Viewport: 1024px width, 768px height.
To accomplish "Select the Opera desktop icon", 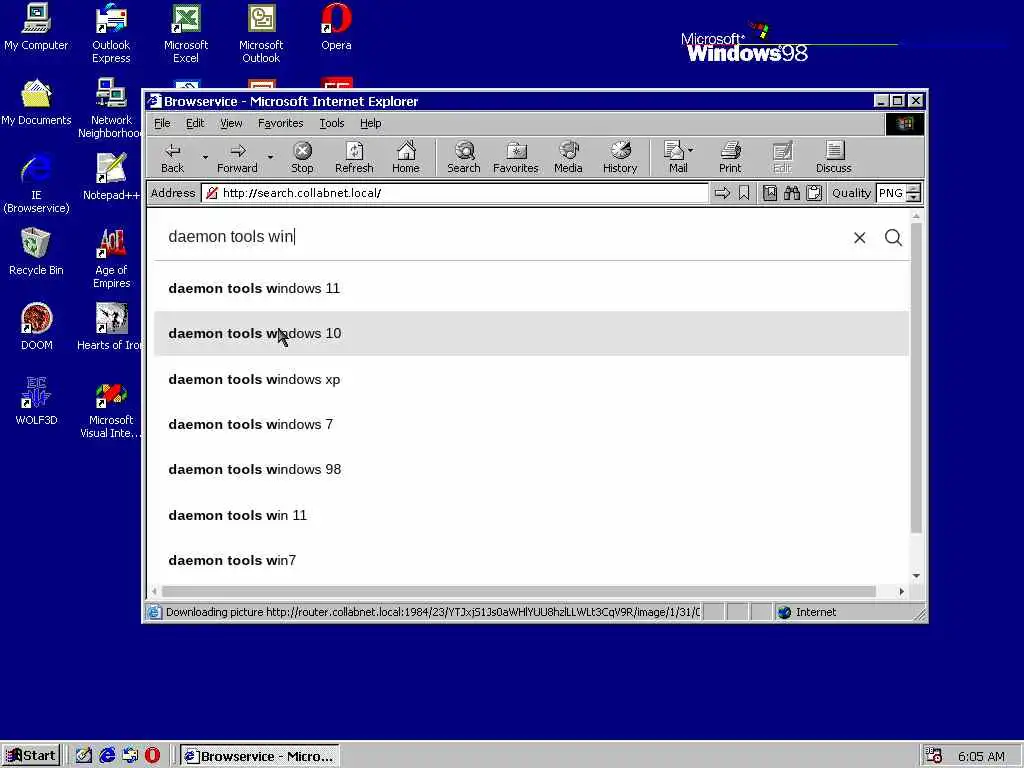I will click(x=336, y=27).
